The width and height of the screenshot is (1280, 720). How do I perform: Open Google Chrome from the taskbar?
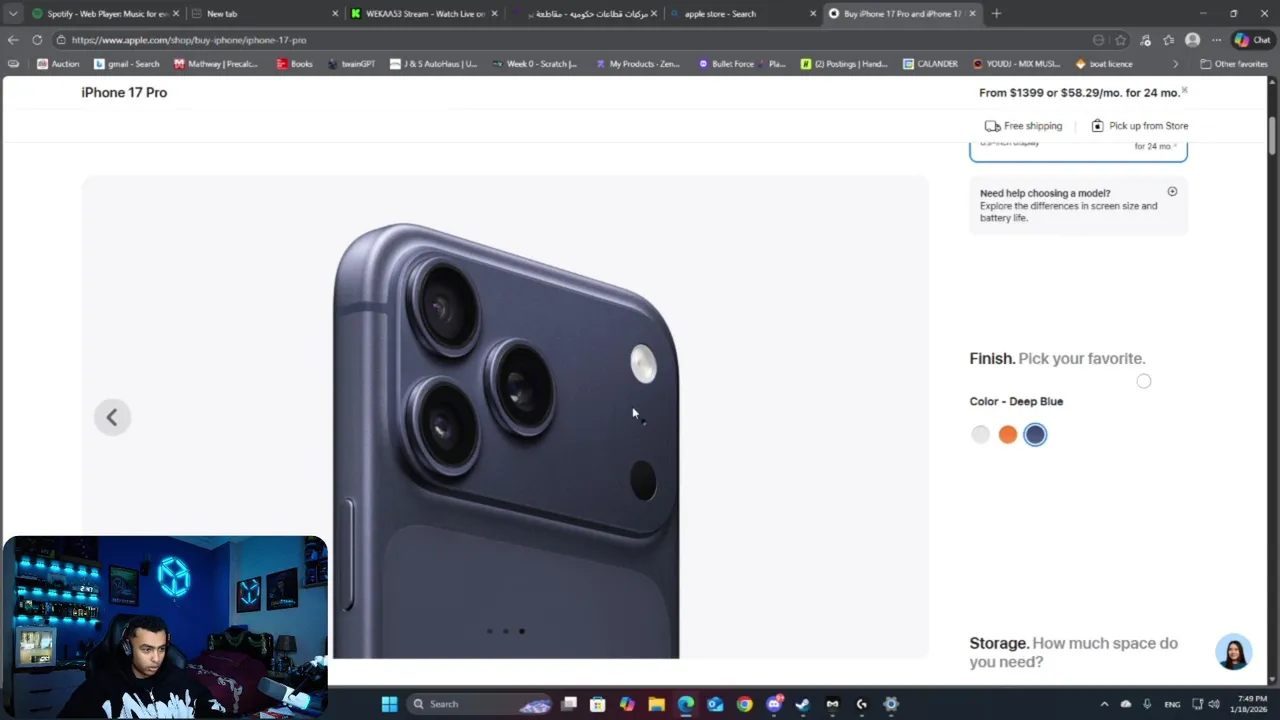click(x=744, y=704)
